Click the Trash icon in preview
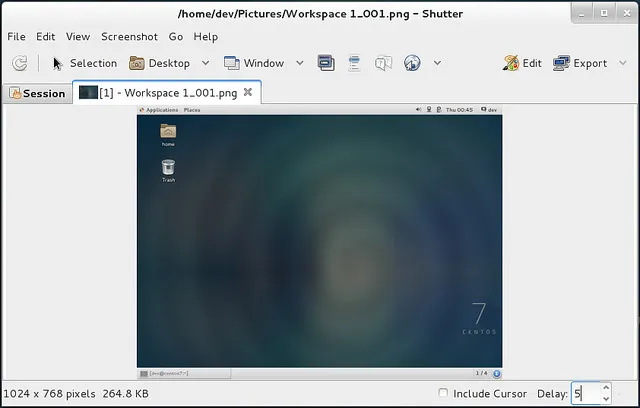This screenshot has width=640, height=408. click(168, 171)
